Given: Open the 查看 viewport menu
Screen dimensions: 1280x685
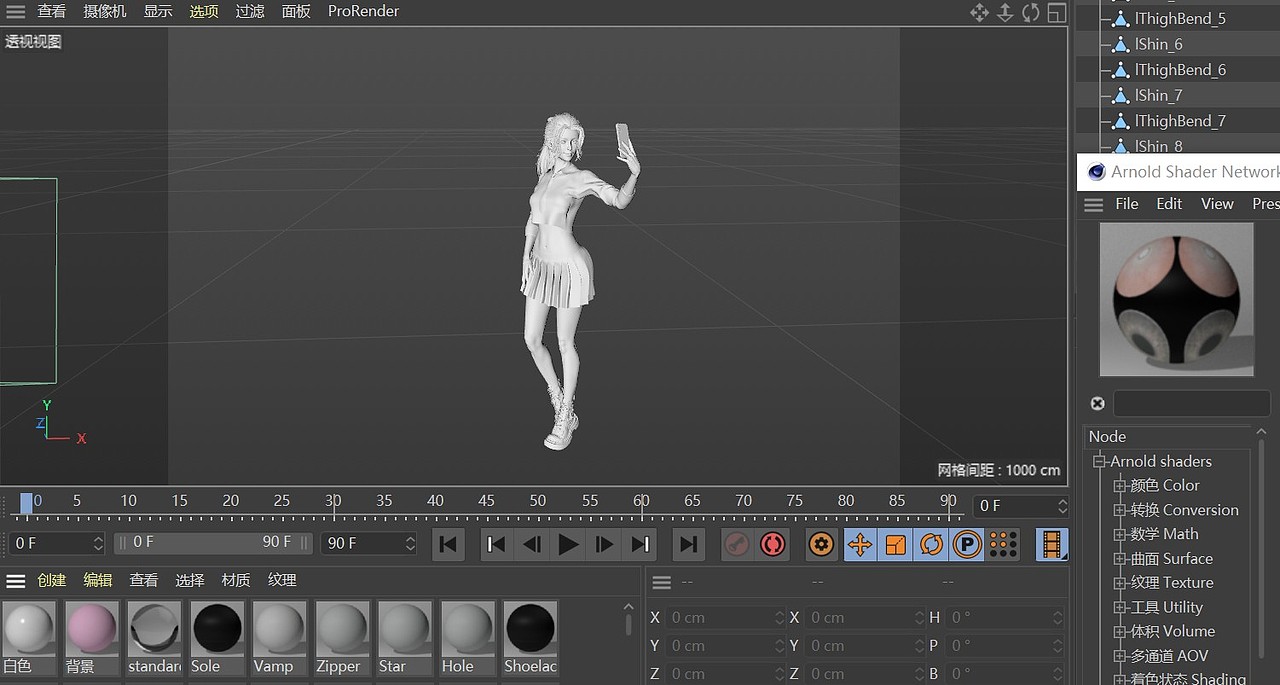Looking at the screenshot, I should coord(52,11).
